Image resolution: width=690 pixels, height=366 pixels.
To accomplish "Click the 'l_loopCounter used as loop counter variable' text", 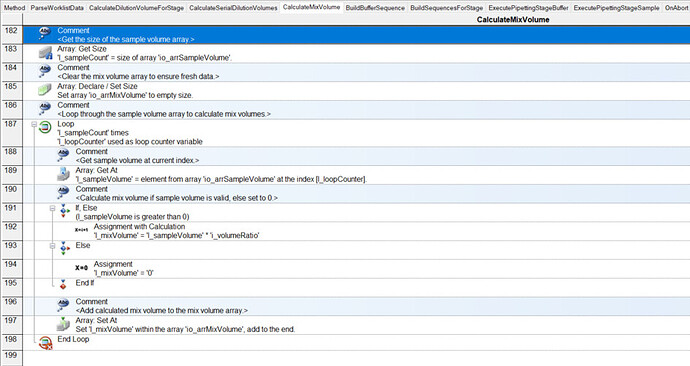I will click(130, 142).
